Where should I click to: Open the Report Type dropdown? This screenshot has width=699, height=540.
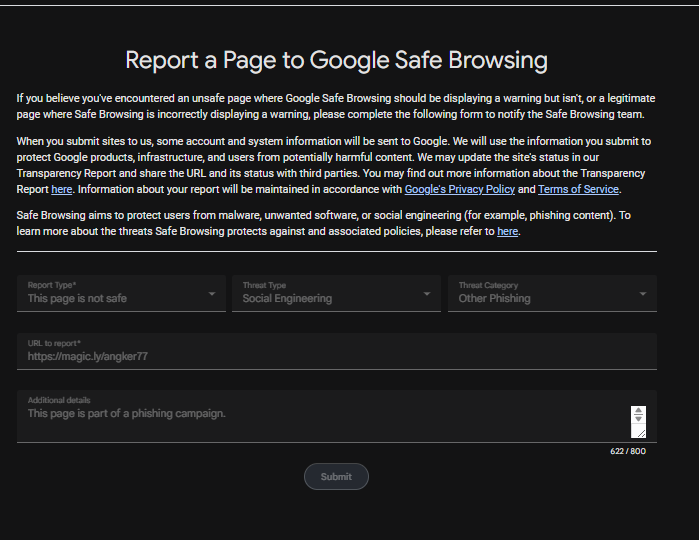(121, 293)
